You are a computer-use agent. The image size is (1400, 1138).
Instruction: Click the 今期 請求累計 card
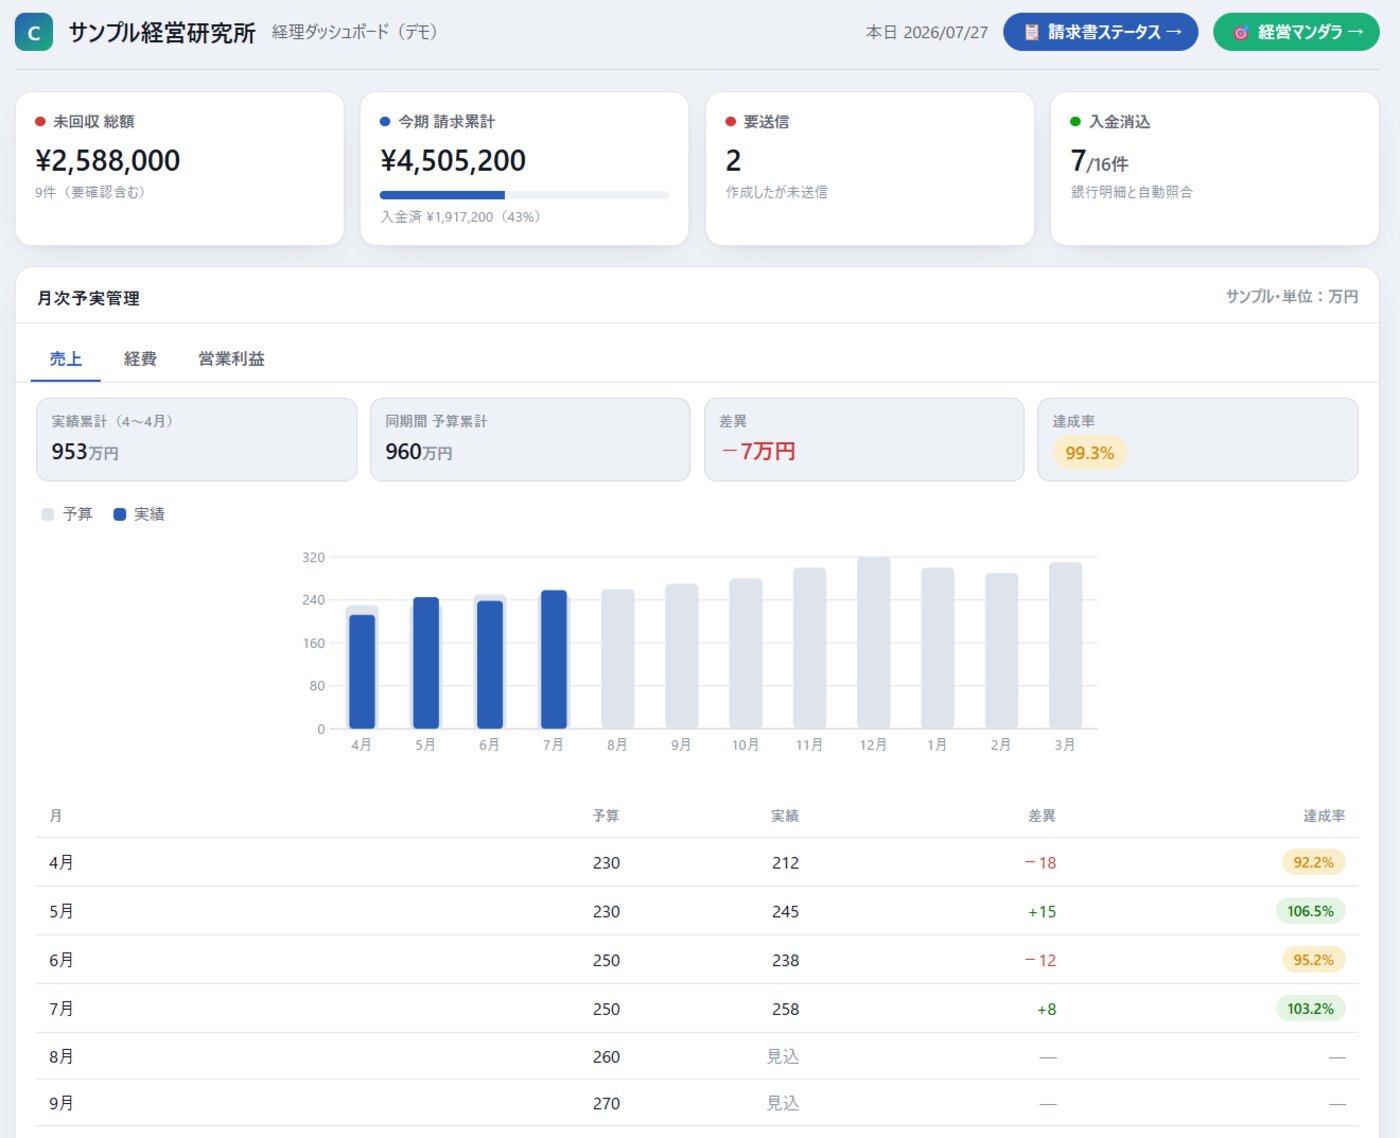coord(524,168)
